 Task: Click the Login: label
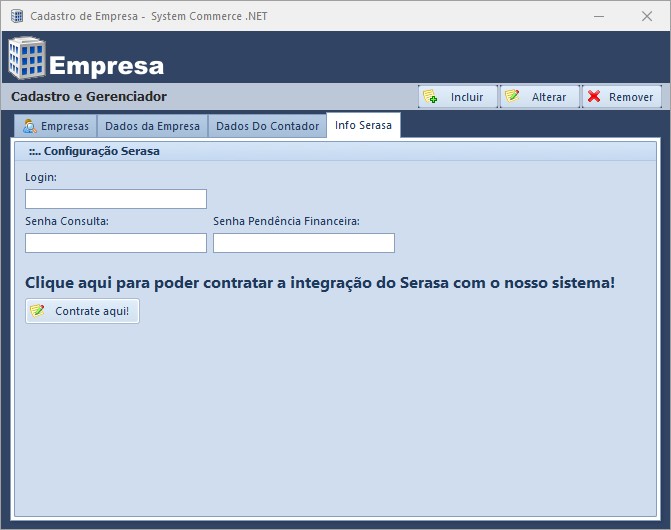click(41, 177)
